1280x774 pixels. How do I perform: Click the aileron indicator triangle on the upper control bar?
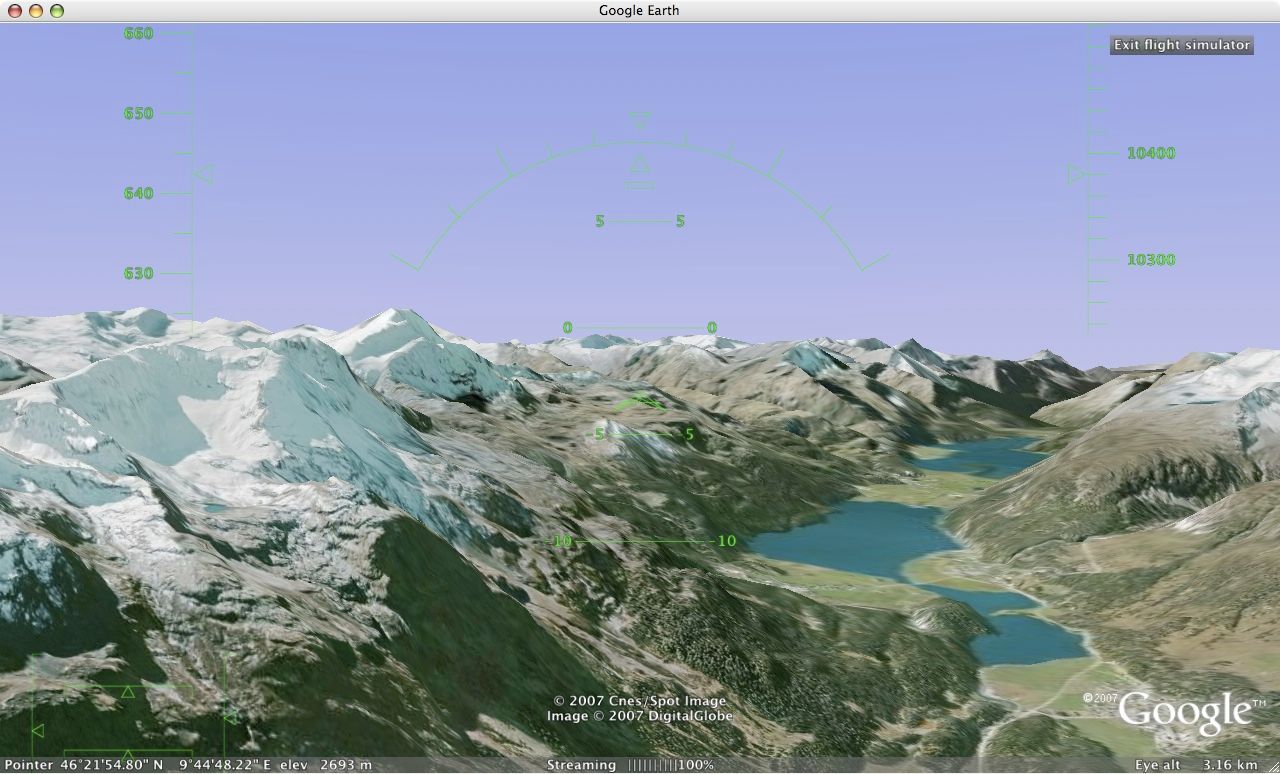128,691
